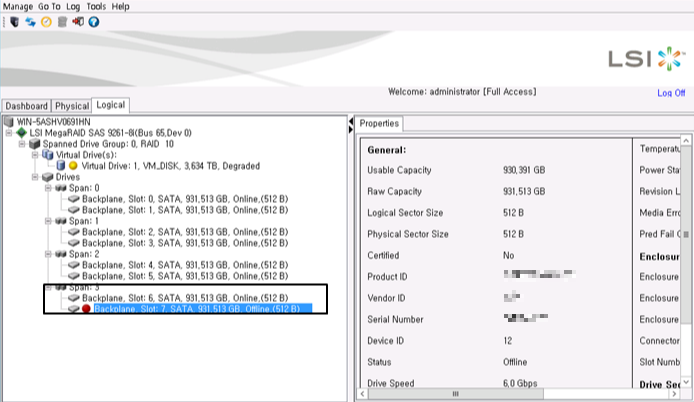Click the red offline status indicator on Slot 7
Image resolution: width=694 pixels, height=402 pixels.
coord(86,309)
